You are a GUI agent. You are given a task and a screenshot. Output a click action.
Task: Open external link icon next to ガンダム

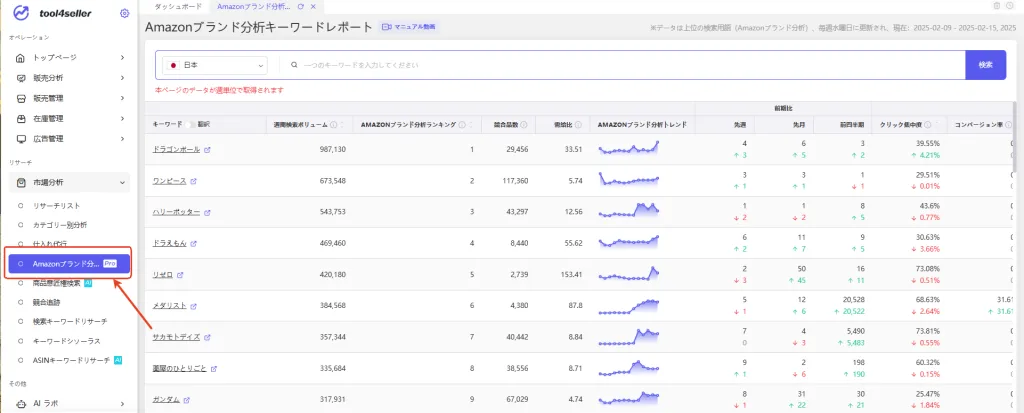click(187, 400)
